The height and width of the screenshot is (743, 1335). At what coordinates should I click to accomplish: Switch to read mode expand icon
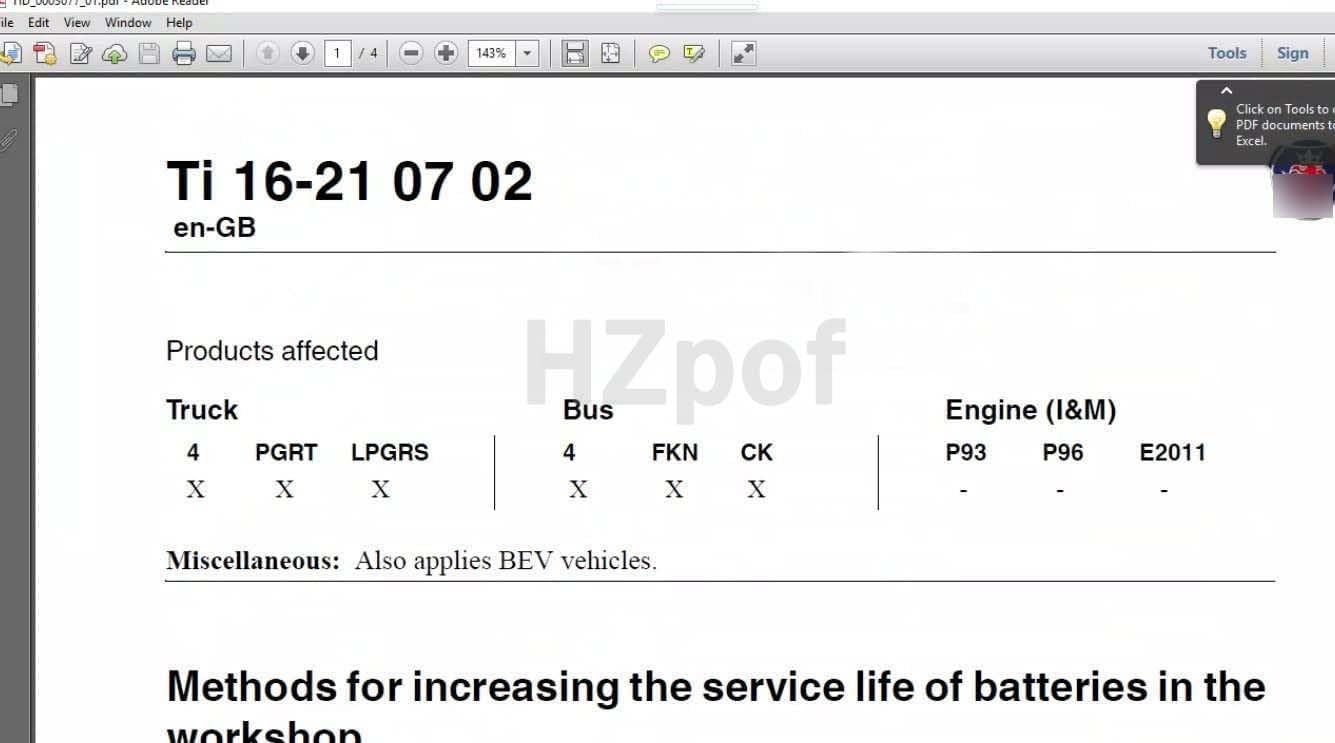743,53
